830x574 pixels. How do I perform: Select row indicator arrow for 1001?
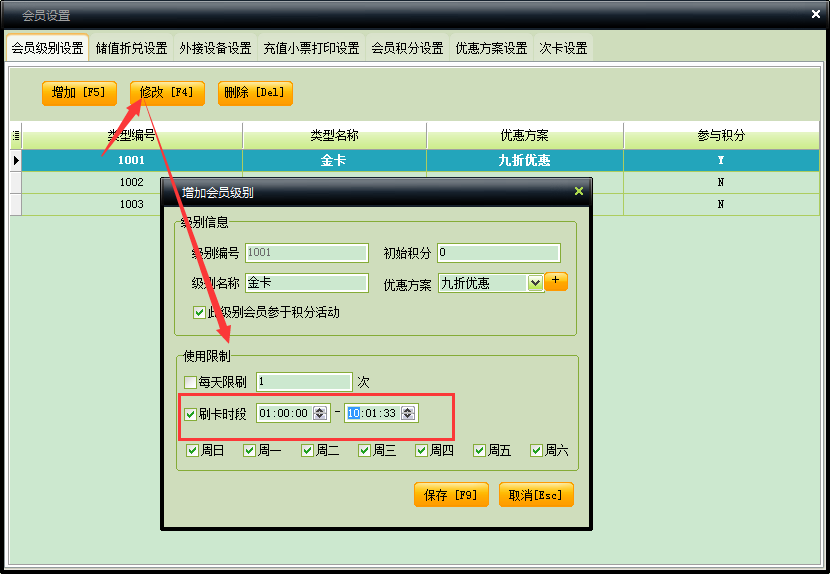coord(16,160)
